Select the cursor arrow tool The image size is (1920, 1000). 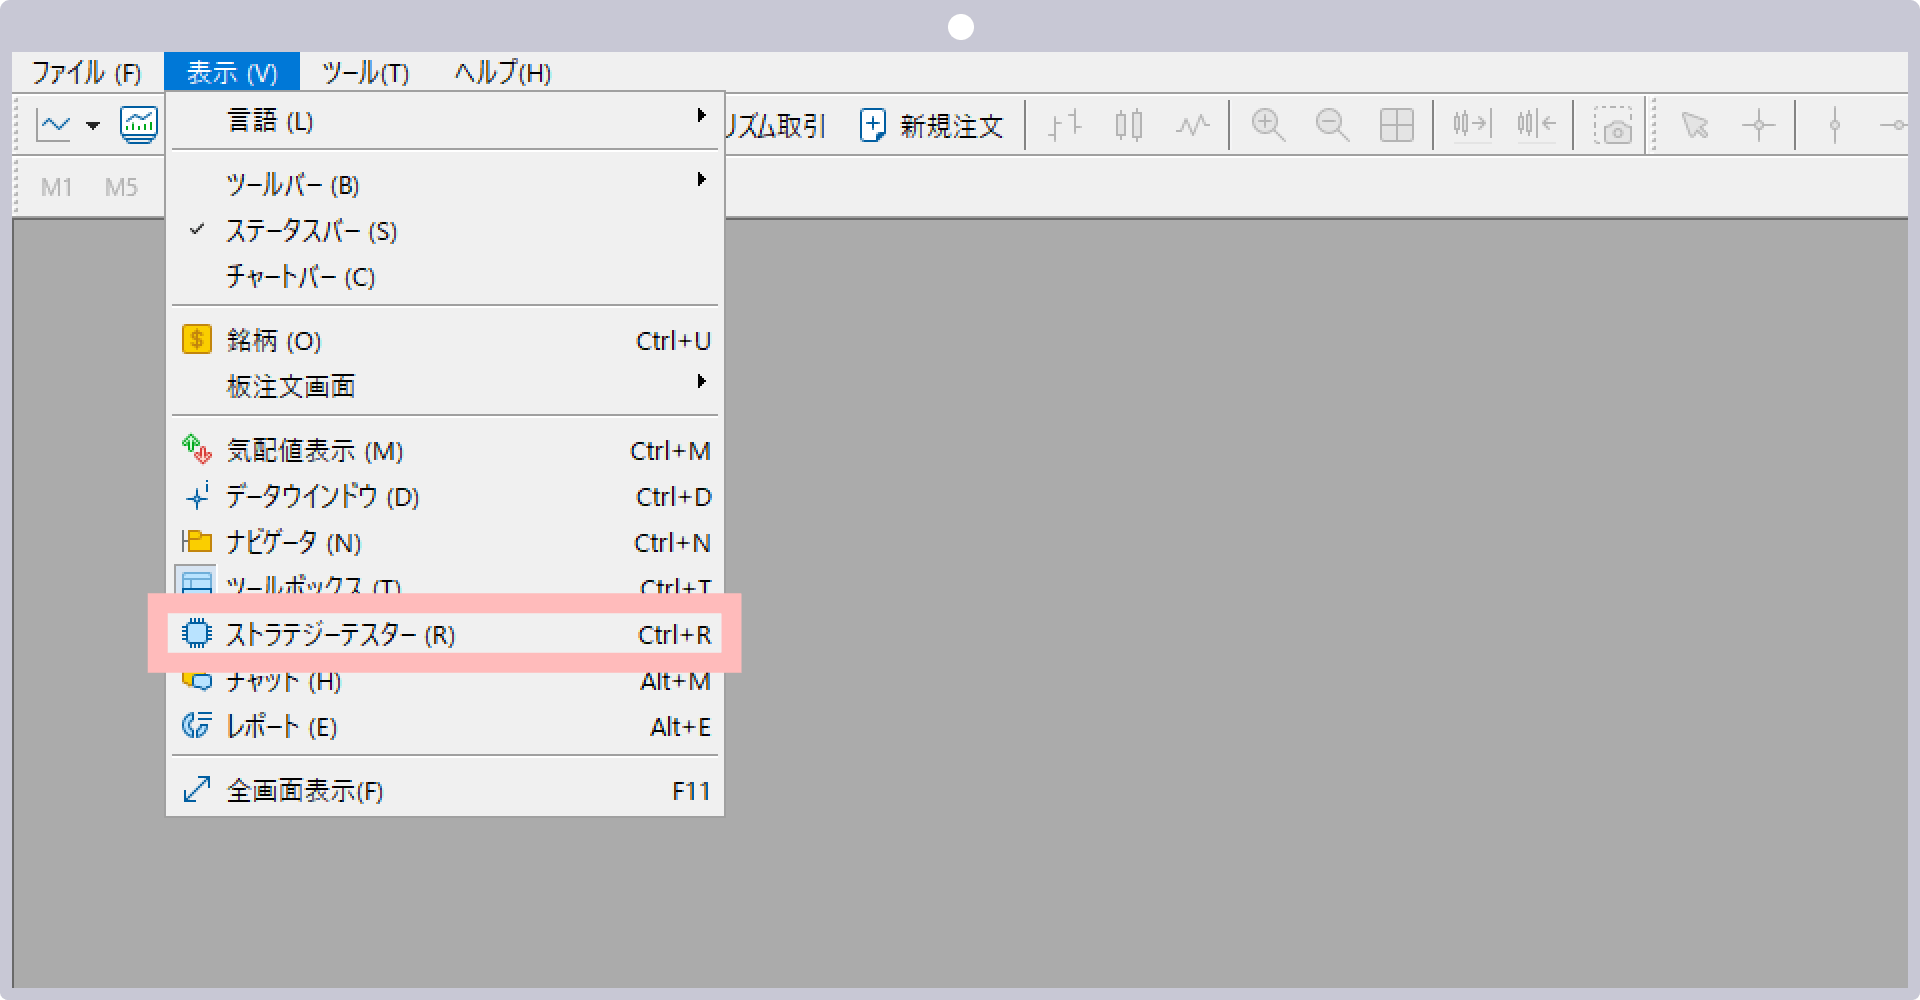1695,126
